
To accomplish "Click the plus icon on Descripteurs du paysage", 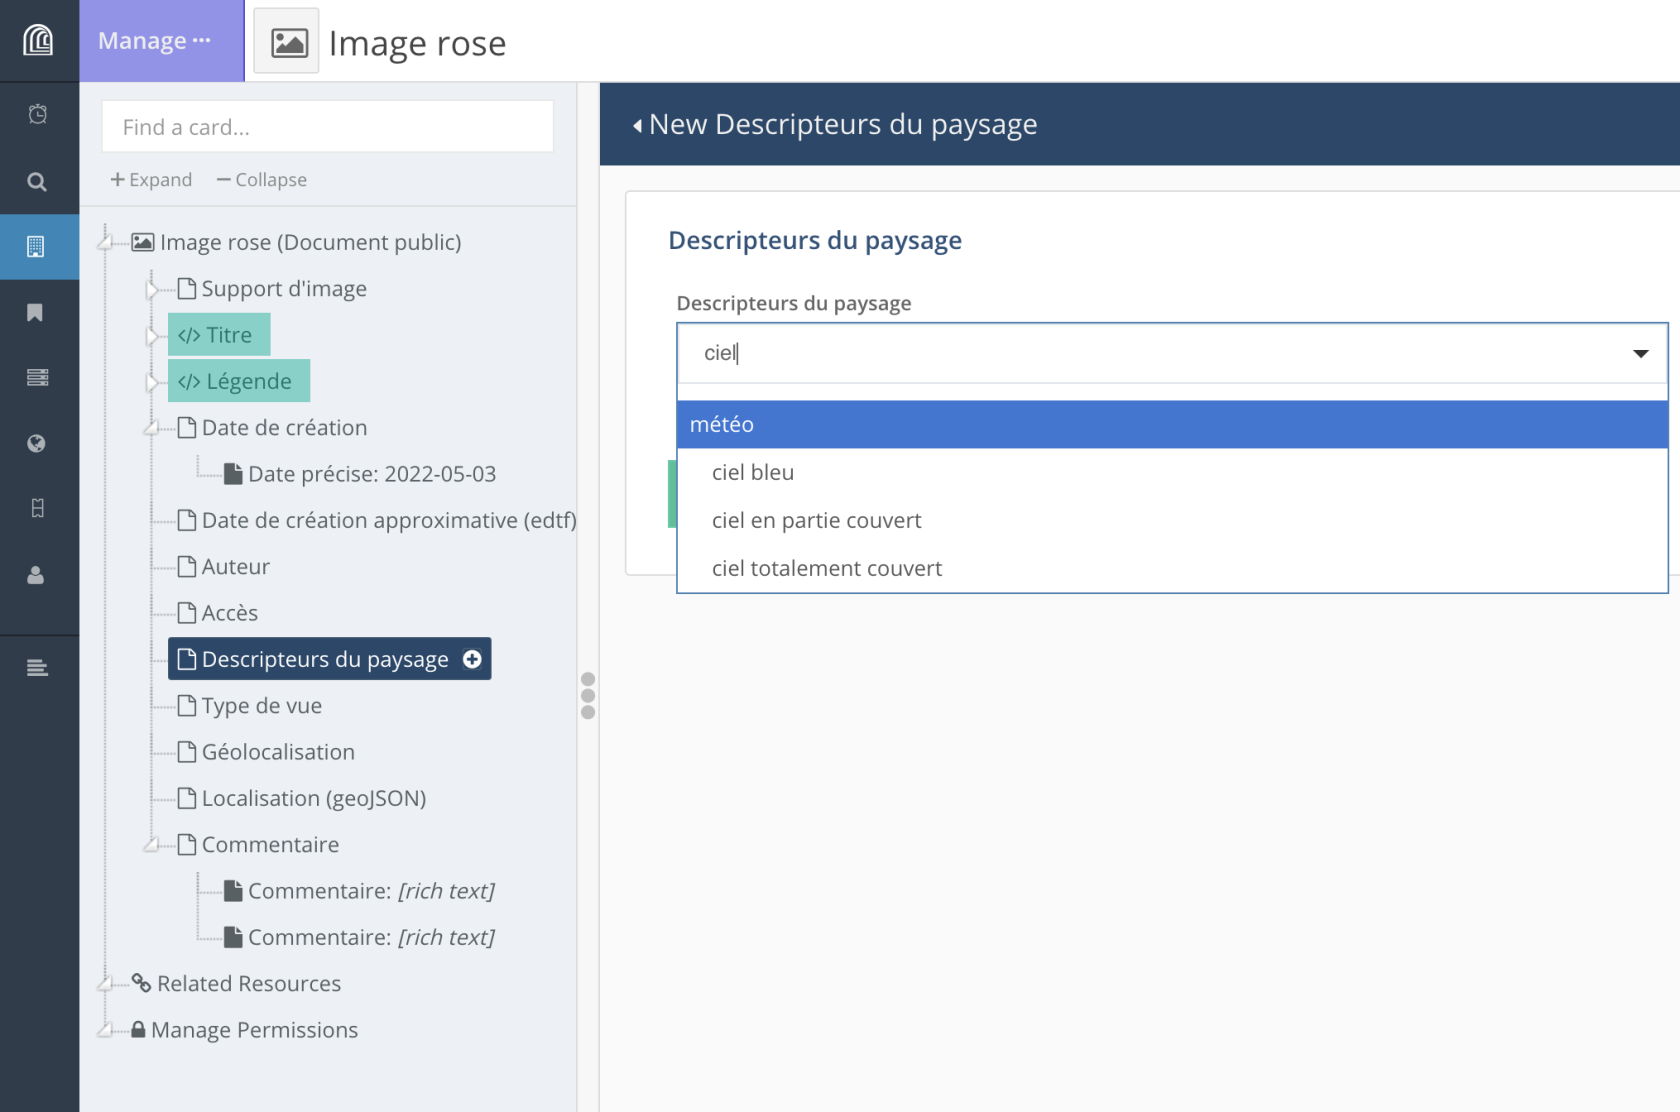I will [x=472, y=659].
